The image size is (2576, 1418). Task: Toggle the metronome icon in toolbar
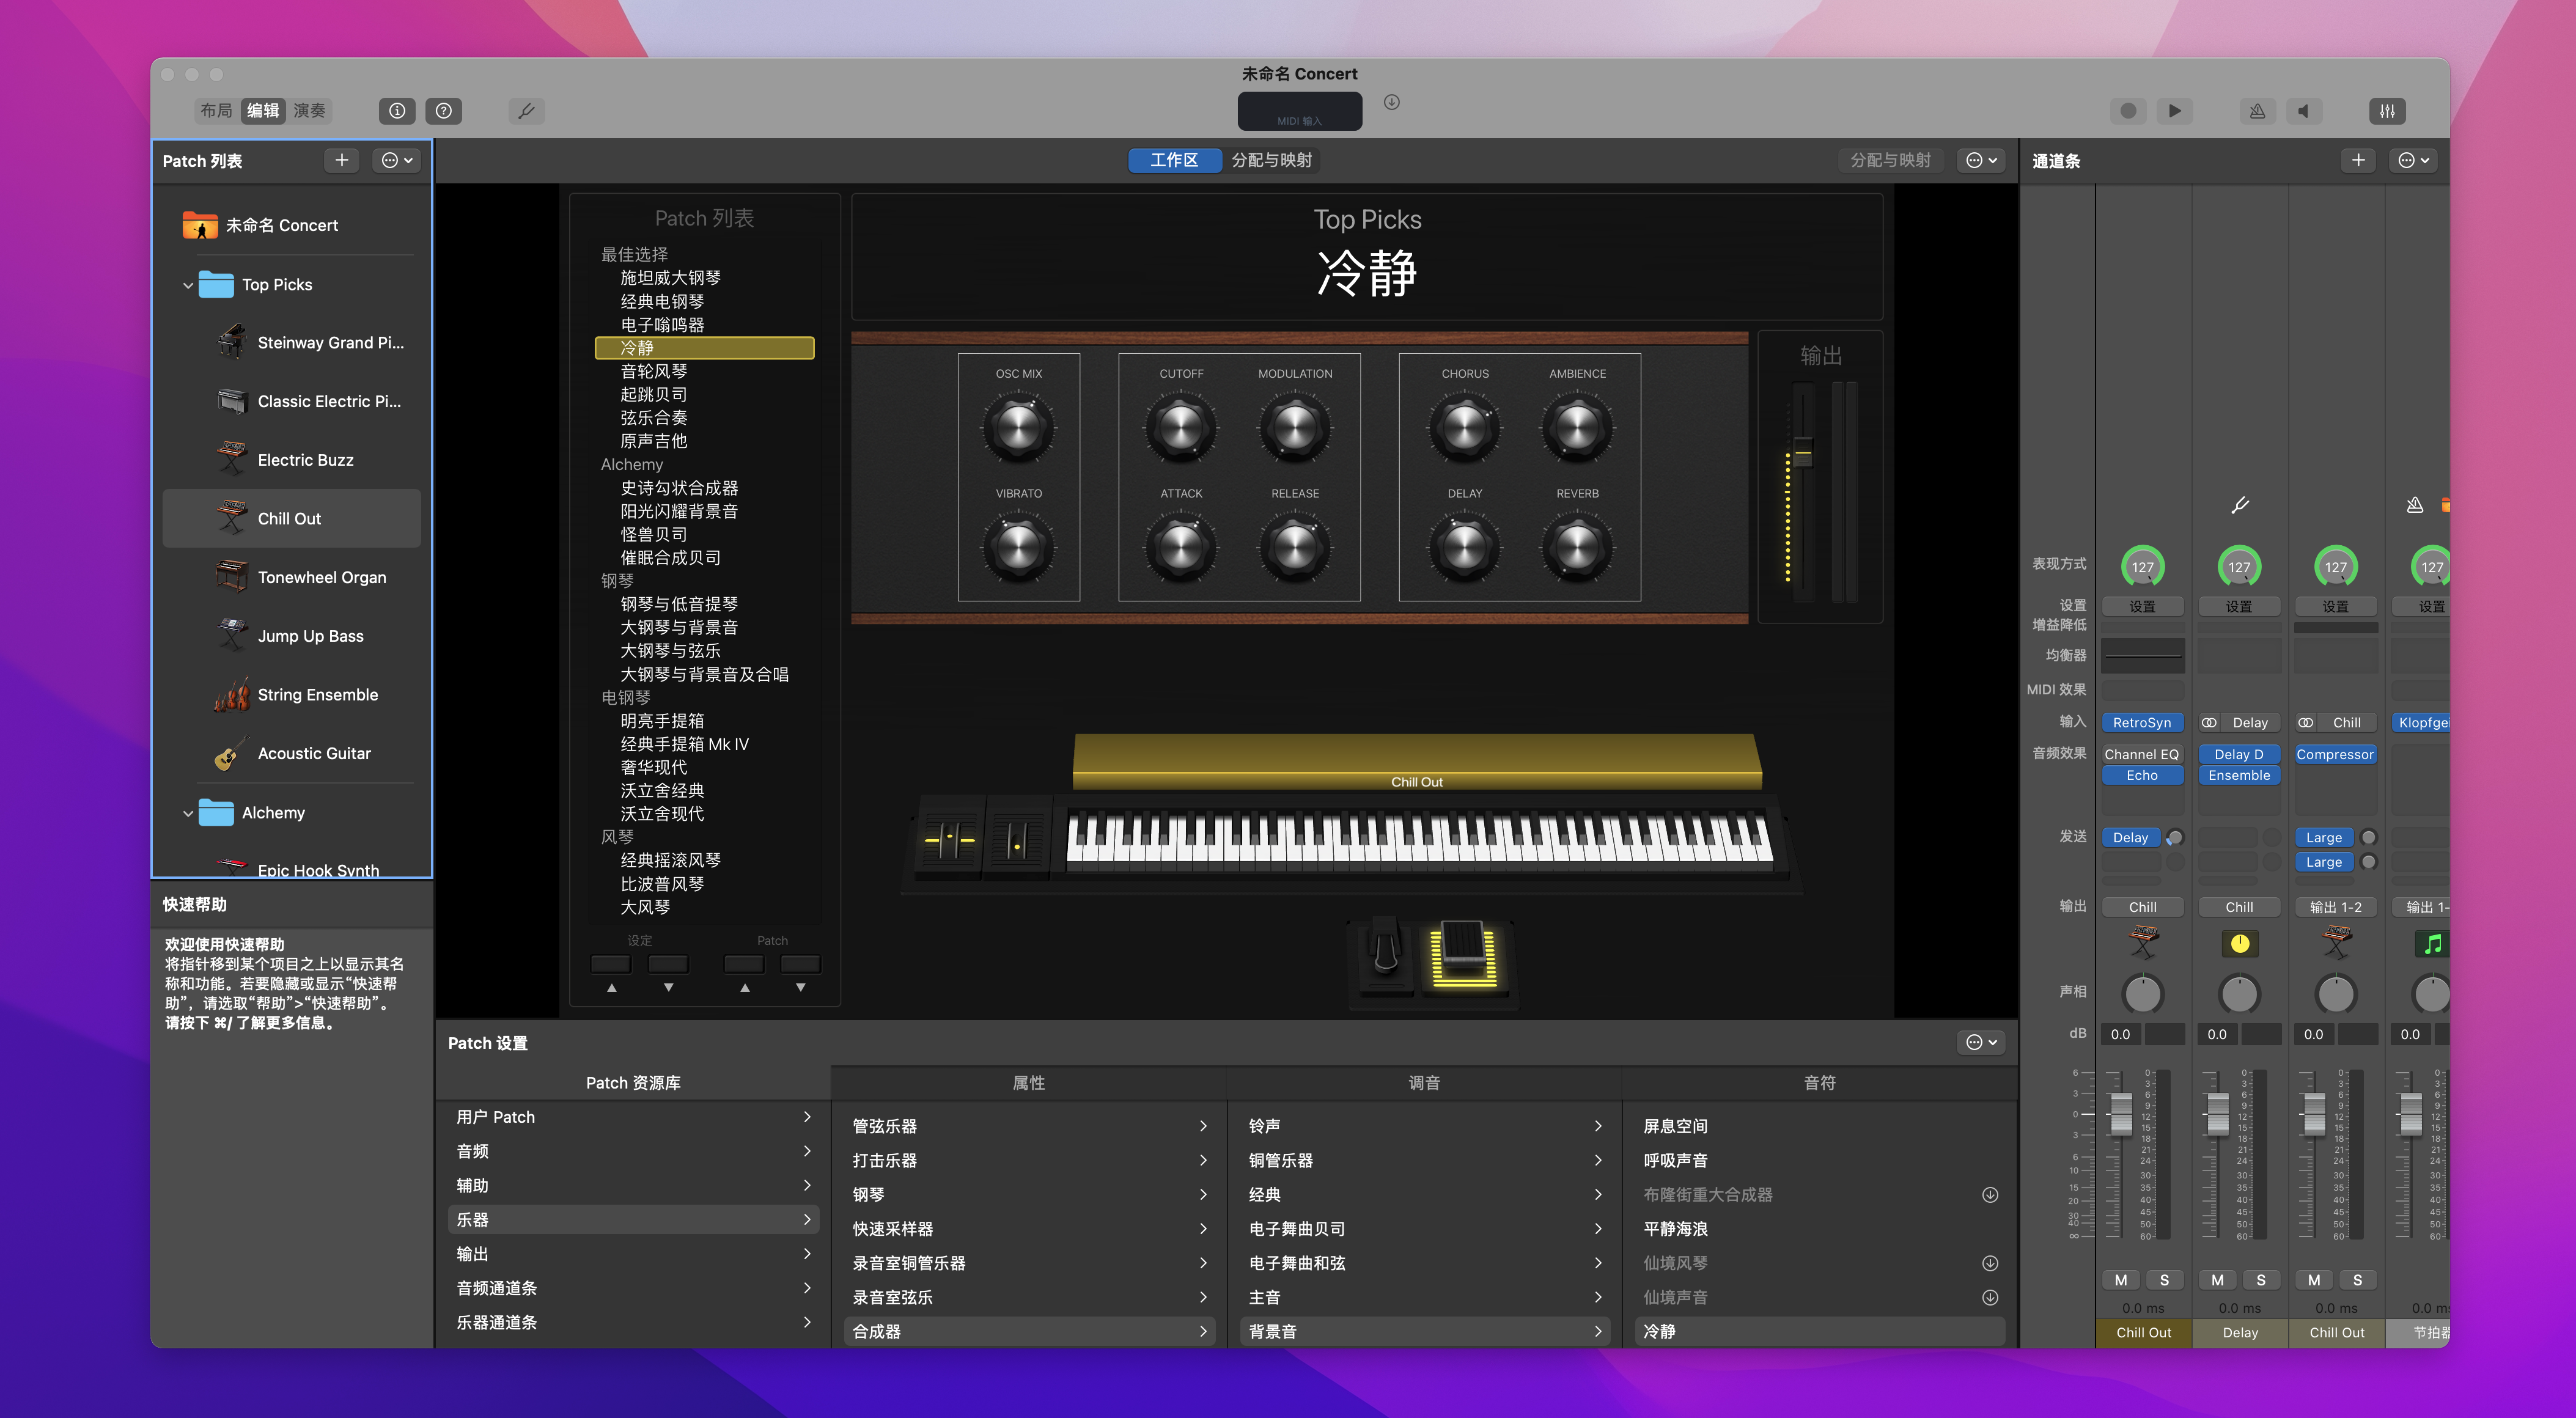(2257, 111)
